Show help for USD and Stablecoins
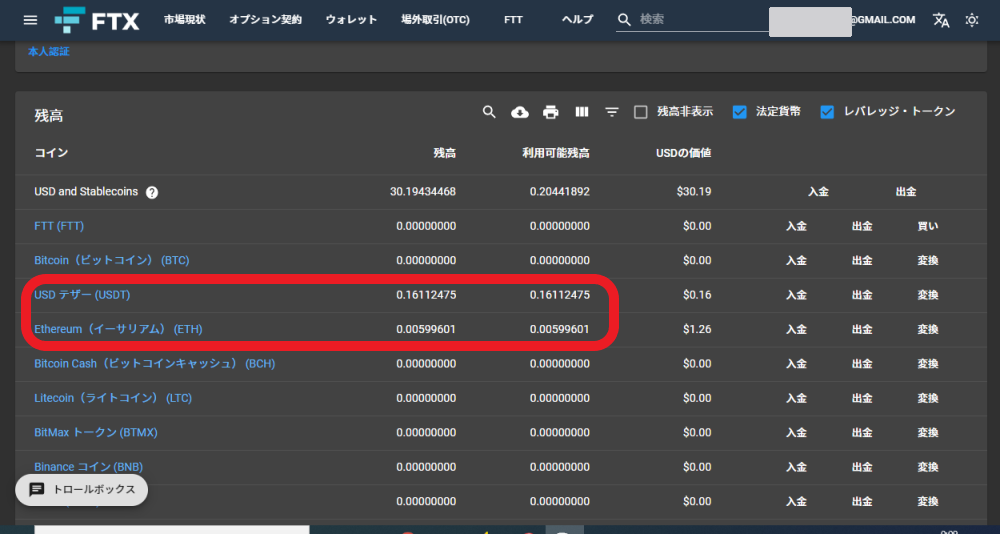Image resolution: width=1000 pixels, height=534 pixels. click(152, 192)
